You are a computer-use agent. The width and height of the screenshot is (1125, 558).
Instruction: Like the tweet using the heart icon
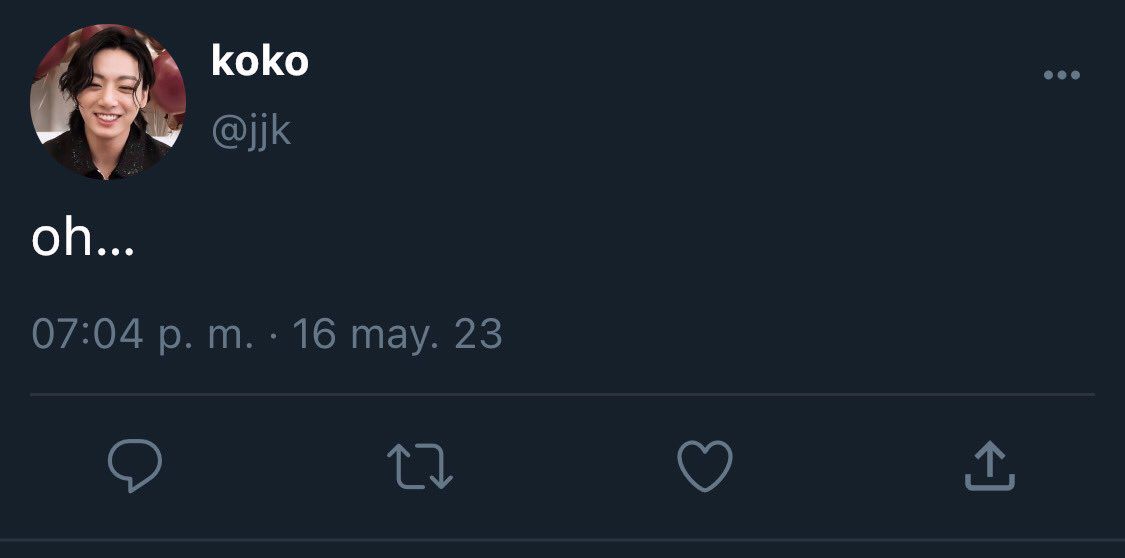(705, 465)
